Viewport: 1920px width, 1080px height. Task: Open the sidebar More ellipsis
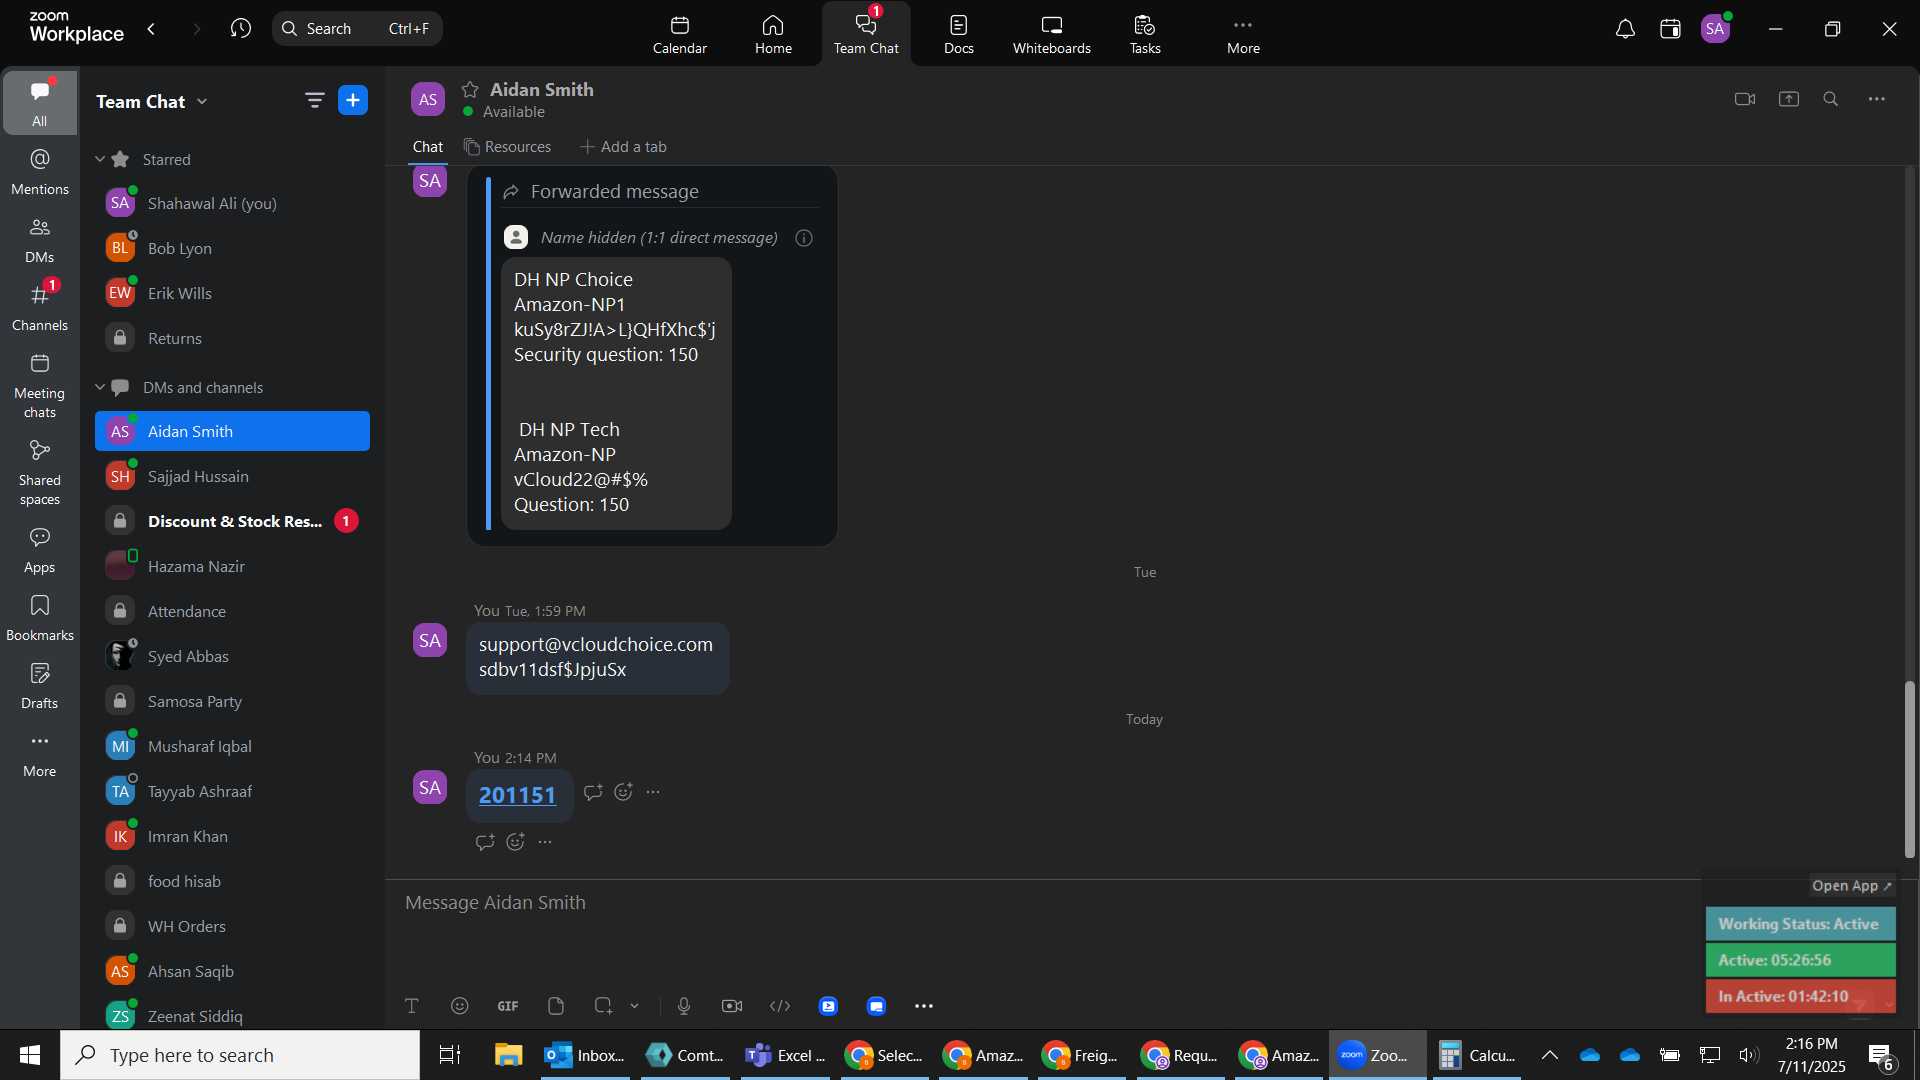coord(40,753)
